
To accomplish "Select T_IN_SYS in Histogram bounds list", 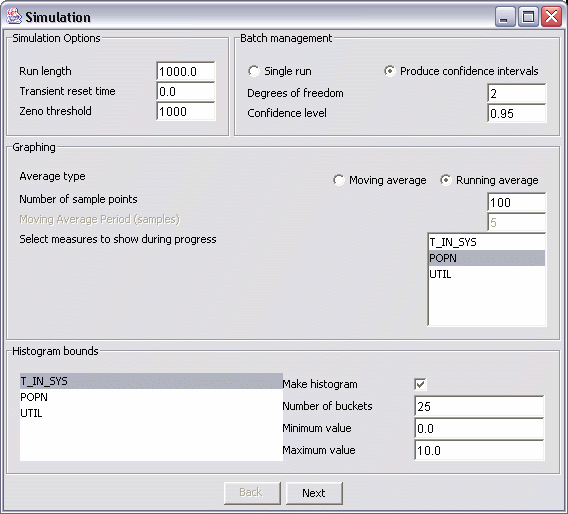I will (x=151, y=381).
